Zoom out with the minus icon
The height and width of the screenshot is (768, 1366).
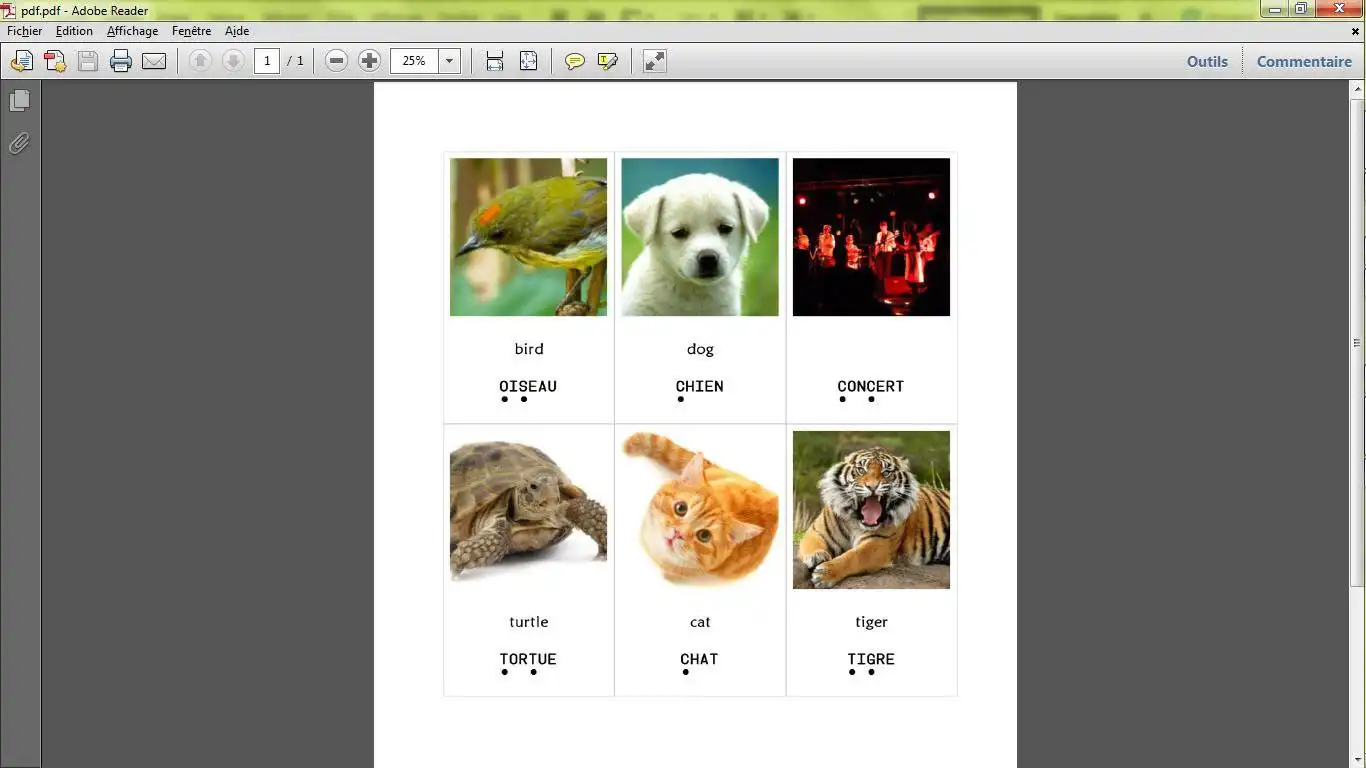point(336,60)
